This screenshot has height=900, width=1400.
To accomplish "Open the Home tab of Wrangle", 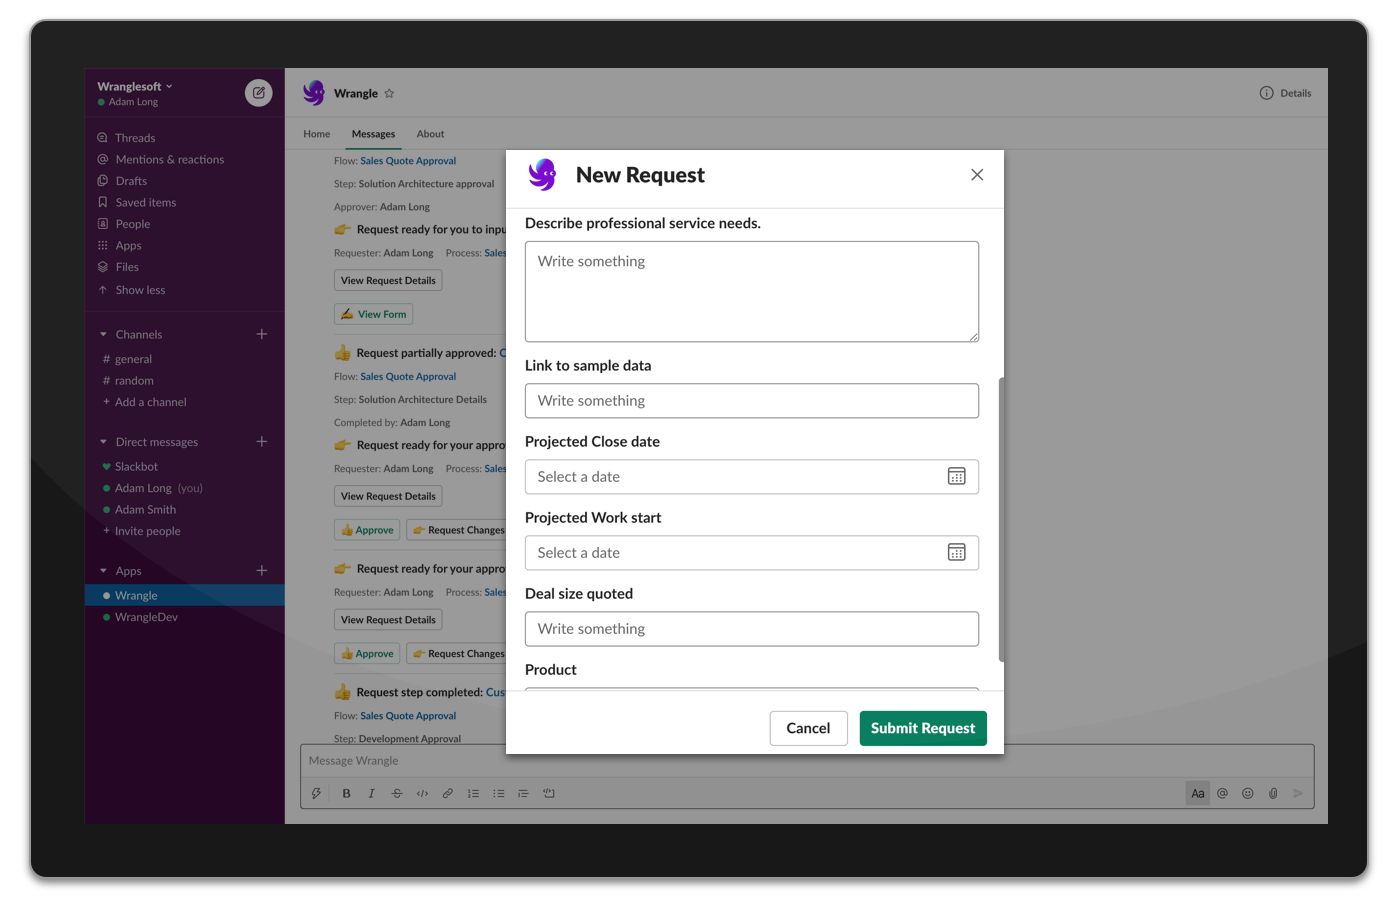I will [x=316, y=133].
